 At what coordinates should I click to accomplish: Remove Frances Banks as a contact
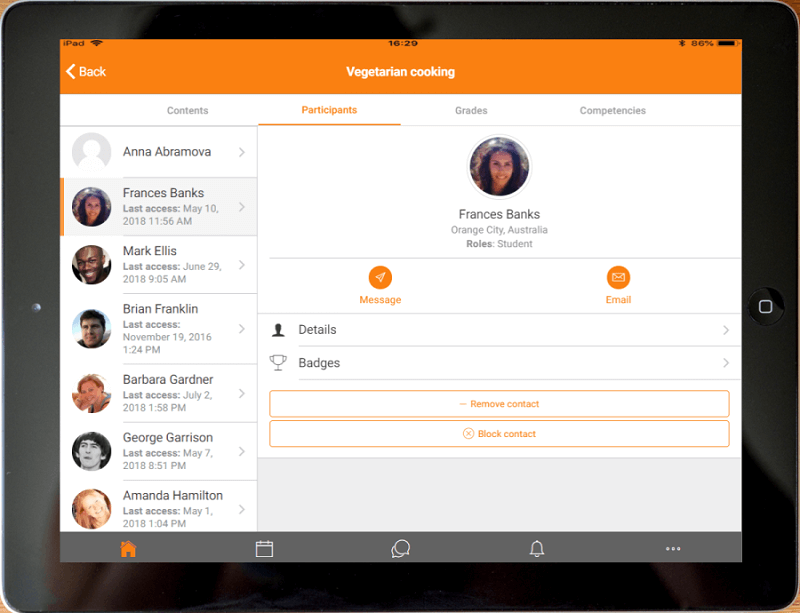(x=499, y=403)
